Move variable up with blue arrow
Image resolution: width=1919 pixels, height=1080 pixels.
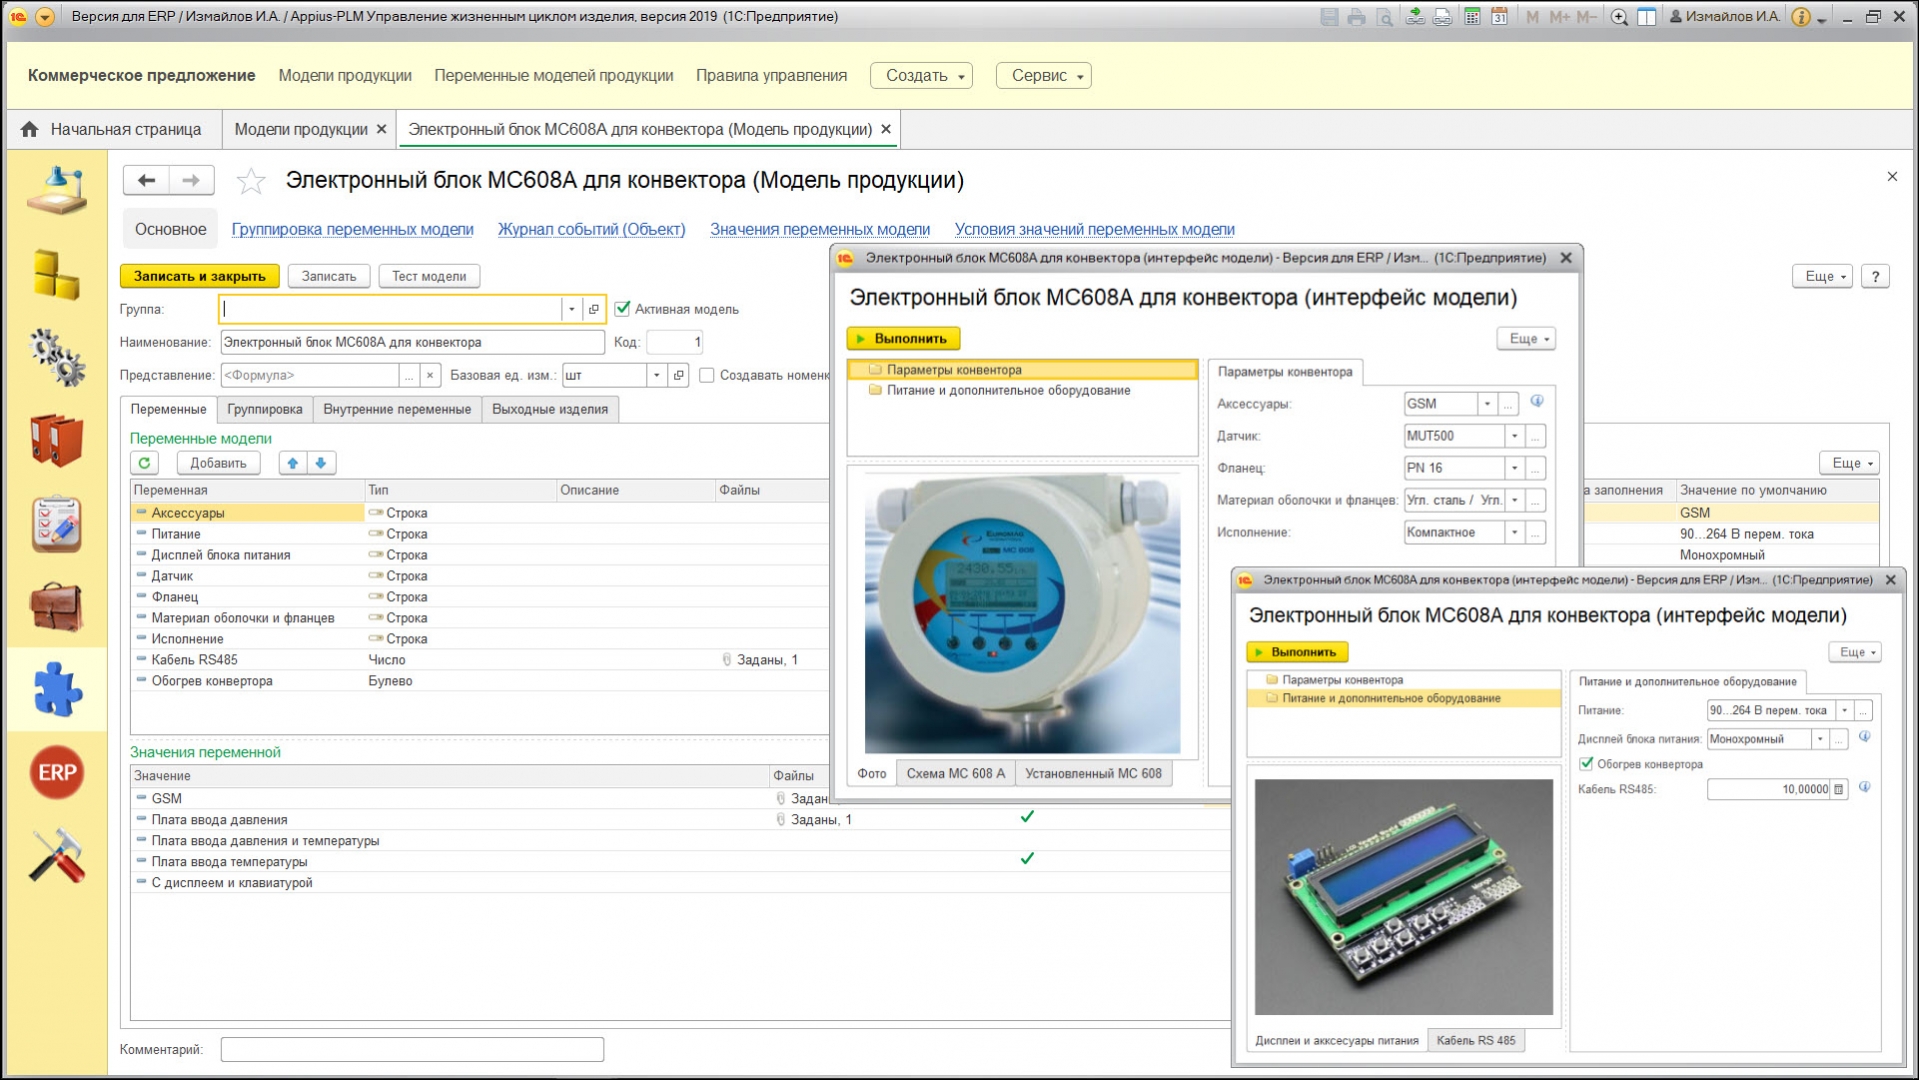pos(293,463)
